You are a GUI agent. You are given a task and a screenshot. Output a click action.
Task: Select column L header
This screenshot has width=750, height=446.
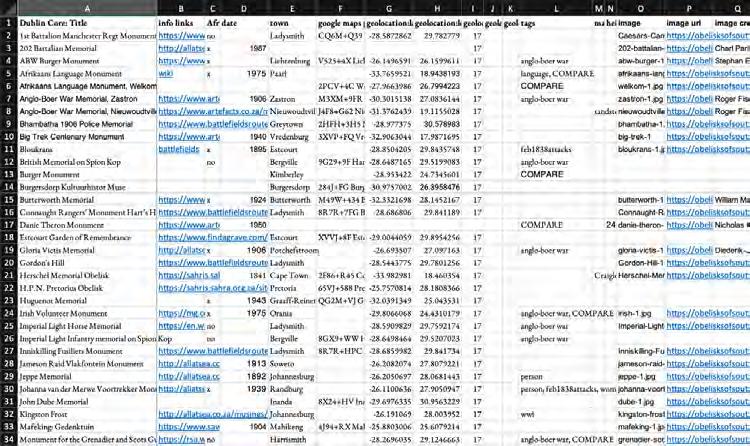[556, 8]
